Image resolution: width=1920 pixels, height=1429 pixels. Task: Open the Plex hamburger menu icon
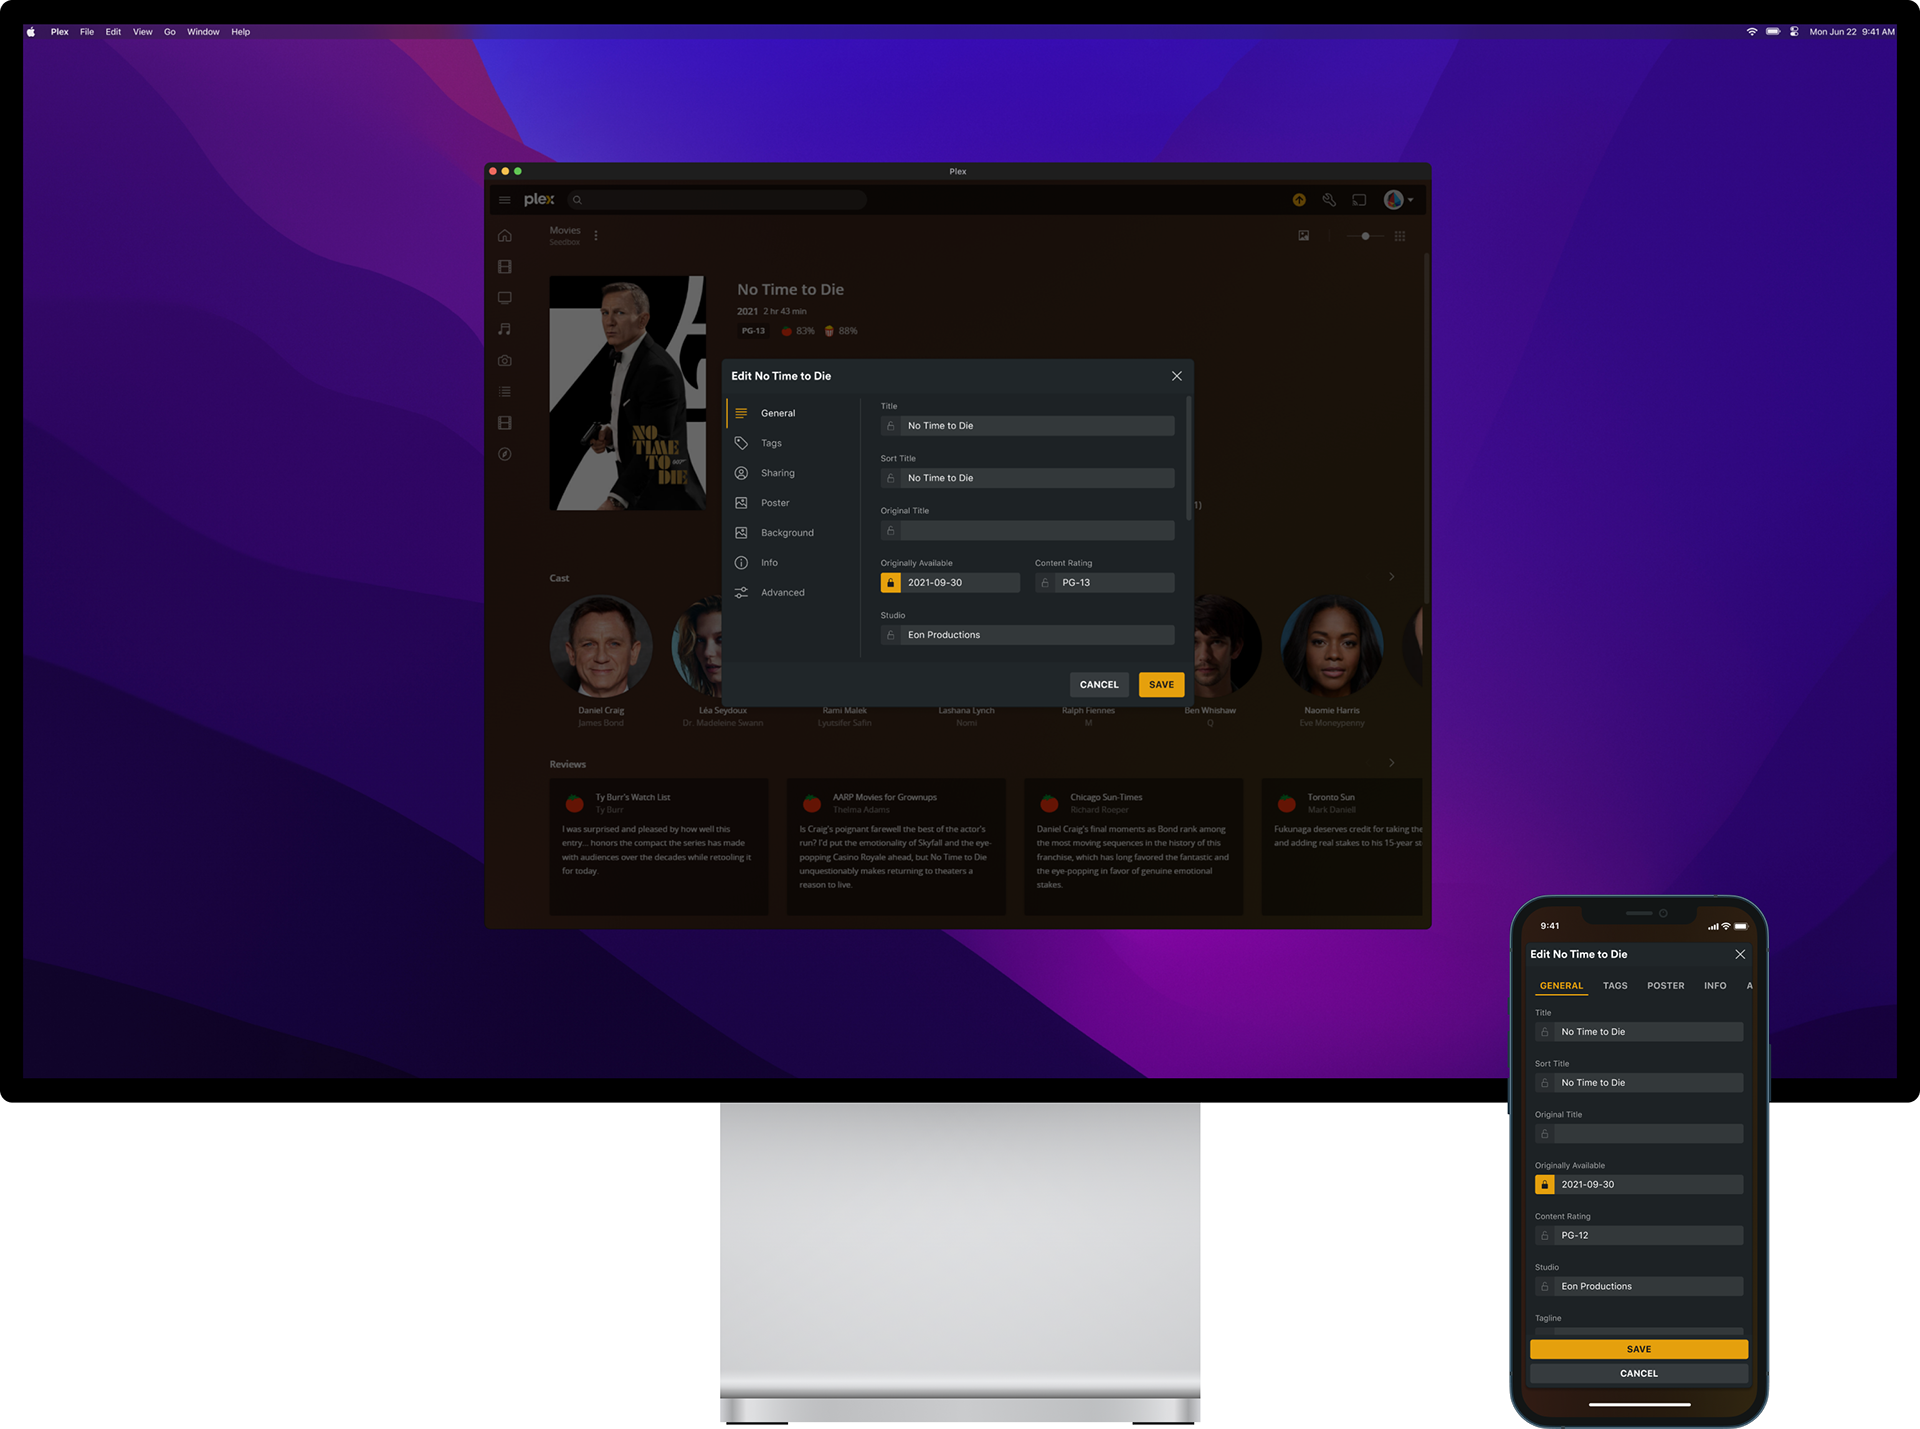(504, 200)
